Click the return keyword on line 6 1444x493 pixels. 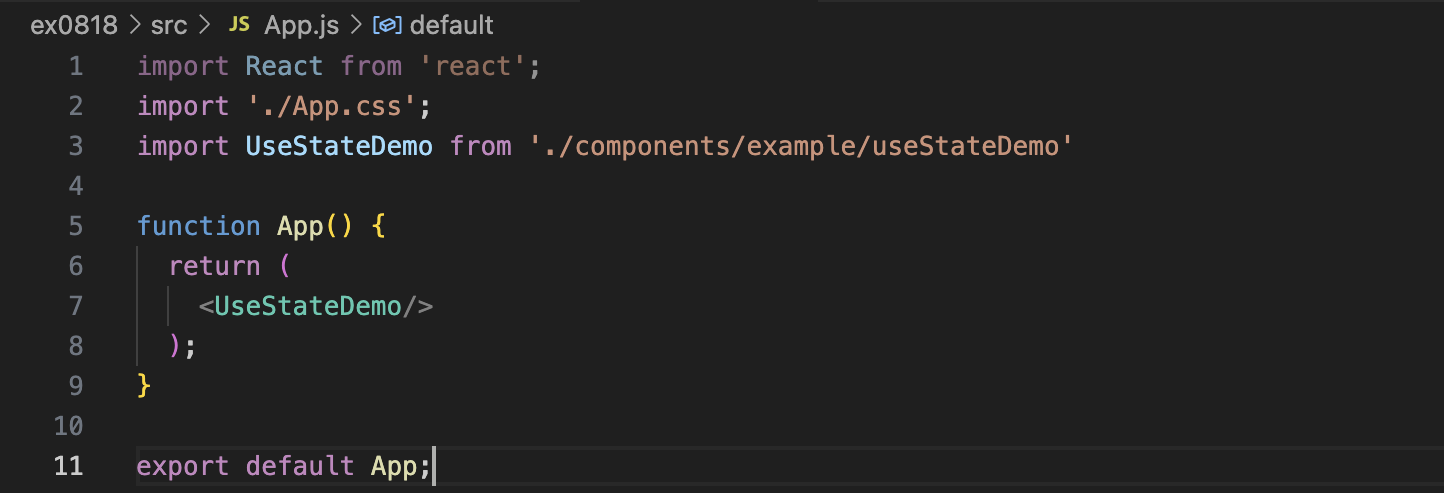point(215,266)
